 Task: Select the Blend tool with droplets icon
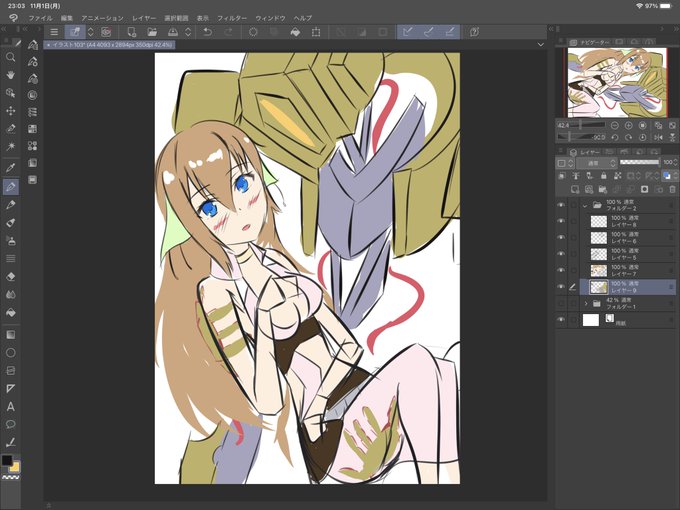[x=11, y=294]
